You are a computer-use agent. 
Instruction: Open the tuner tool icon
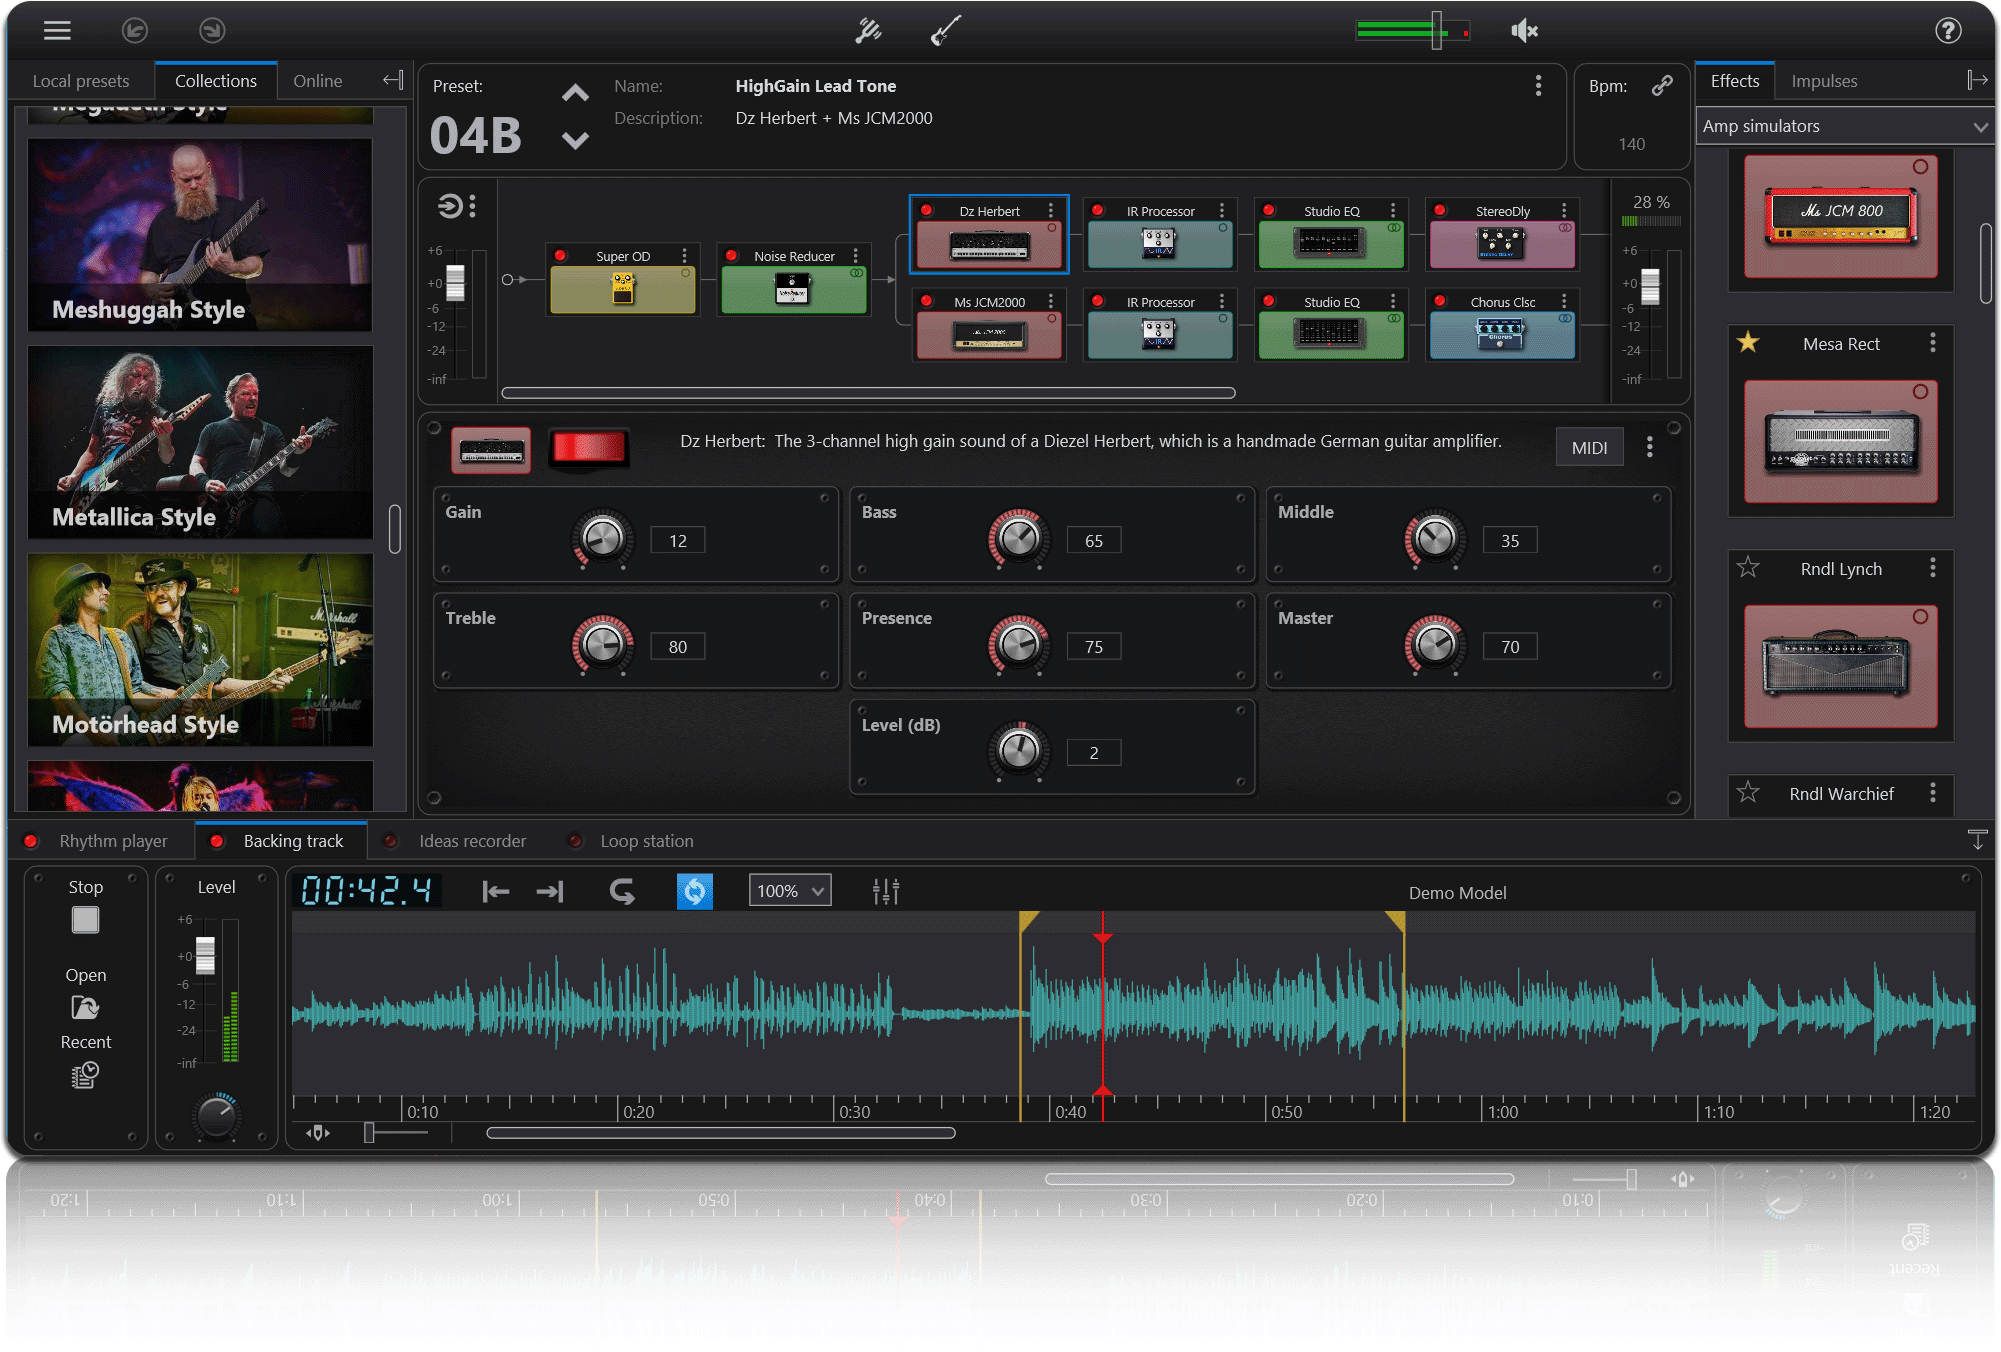click(868, 31)
